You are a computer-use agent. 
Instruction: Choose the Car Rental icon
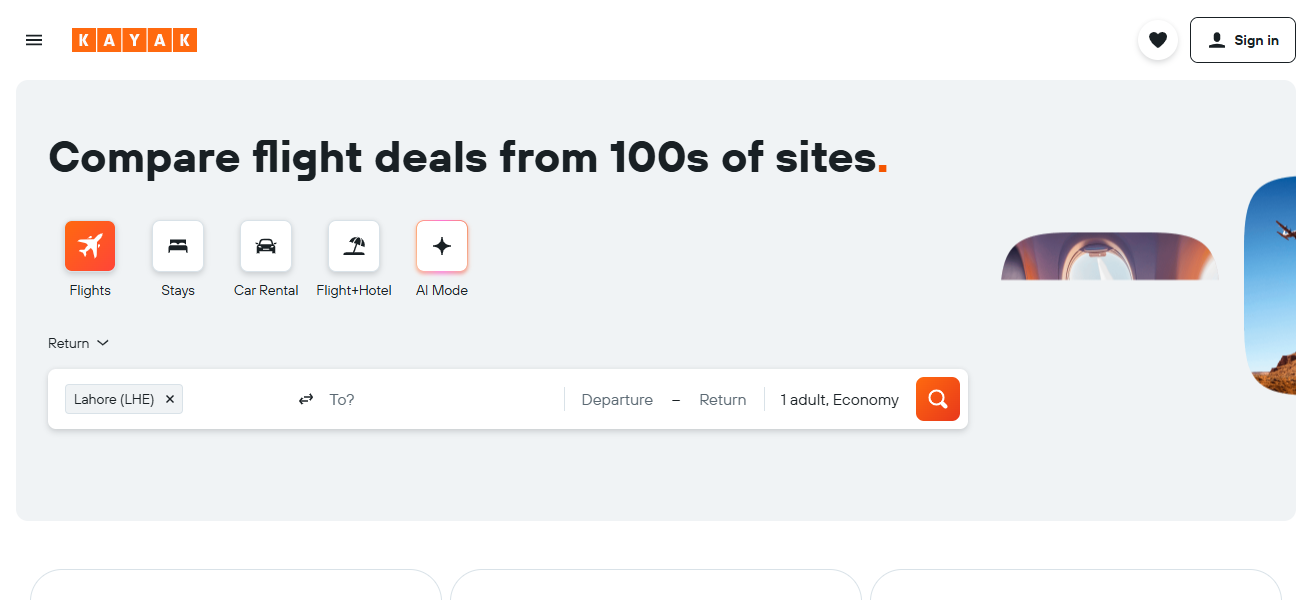(266, 246)
